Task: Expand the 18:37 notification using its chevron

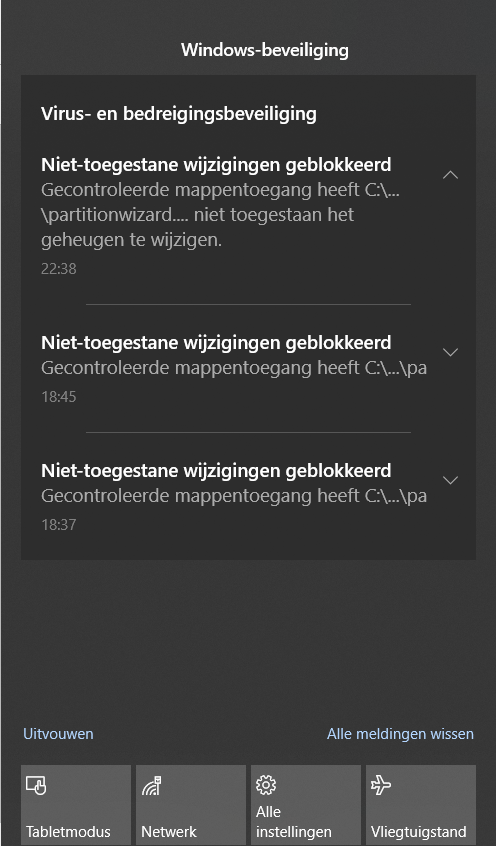Action: 450,480
